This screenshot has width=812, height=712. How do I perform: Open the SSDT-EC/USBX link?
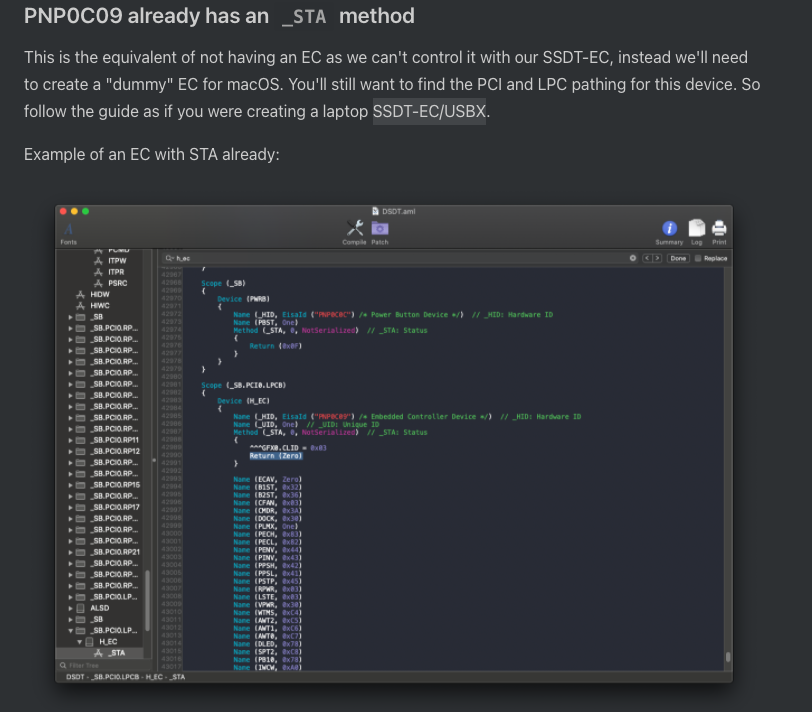tap(429, 111)
